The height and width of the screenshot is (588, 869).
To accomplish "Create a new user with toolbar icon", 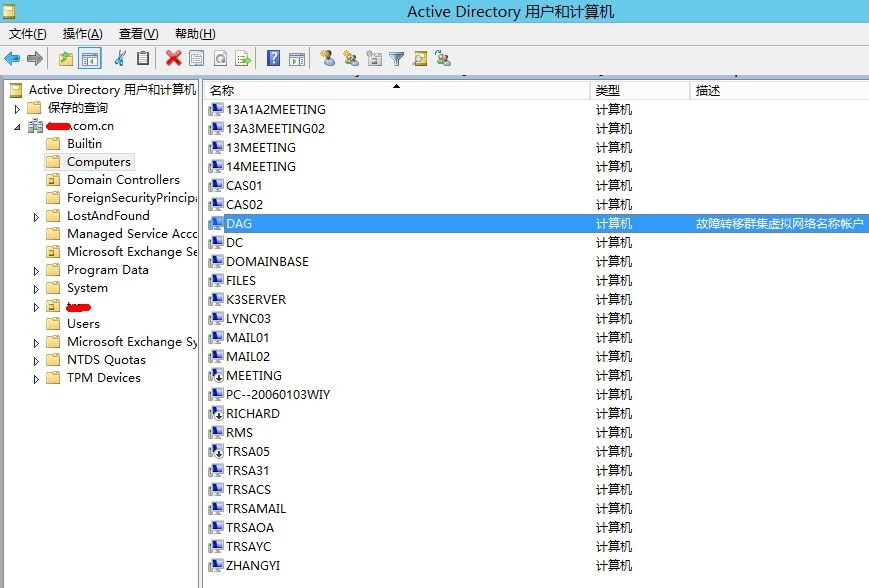I will pos(328,58).
